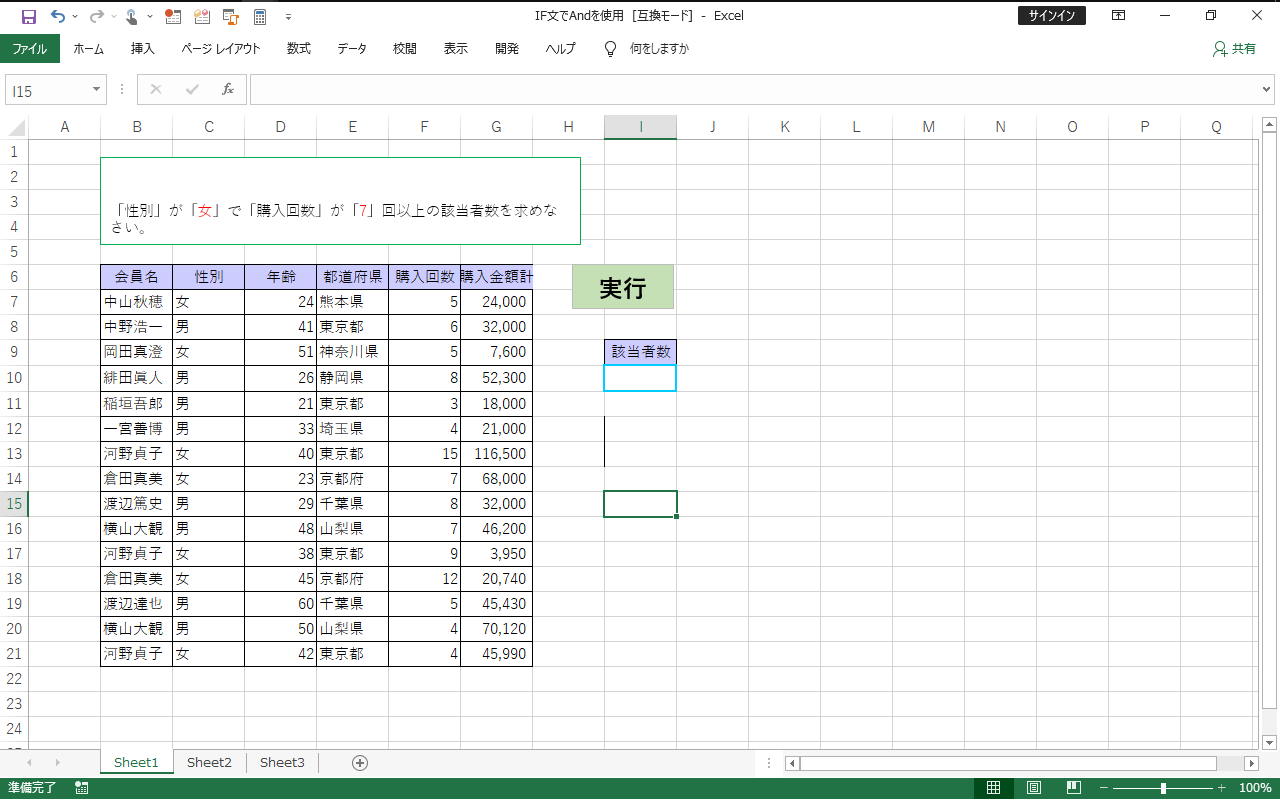Open the 表示 ribbon tab

tap(456, 48)
